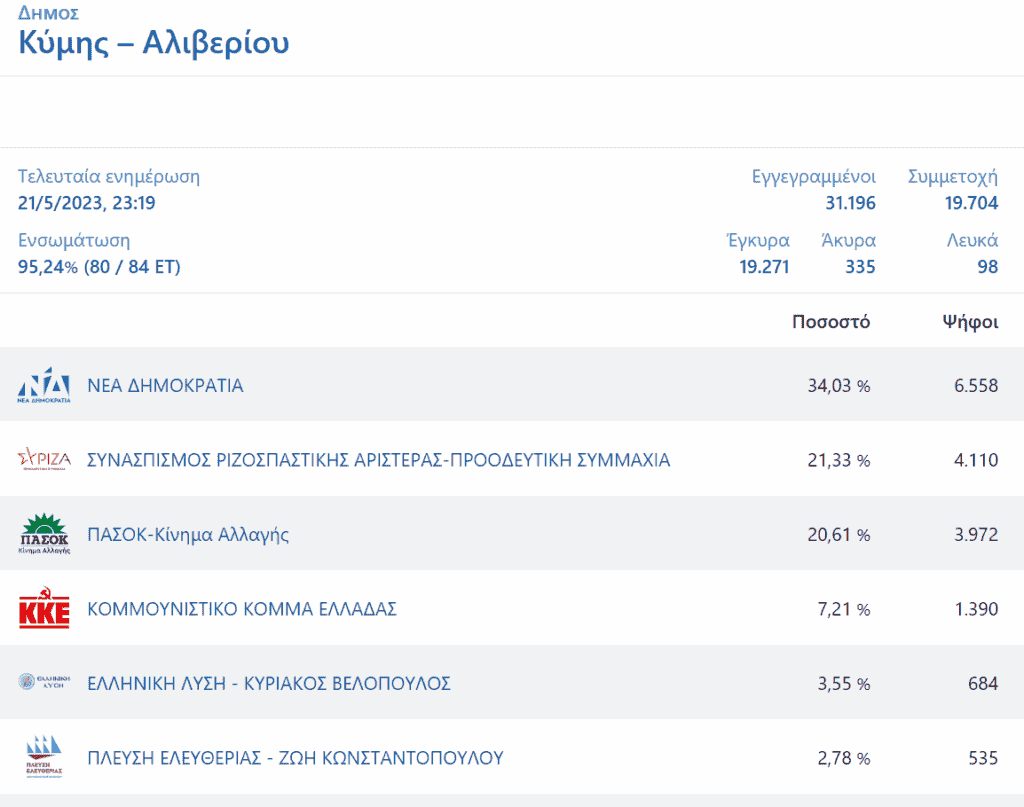Click the Ψήφοι column header
This screenshot has width=1024, height=807.
(x=970, y=322)
